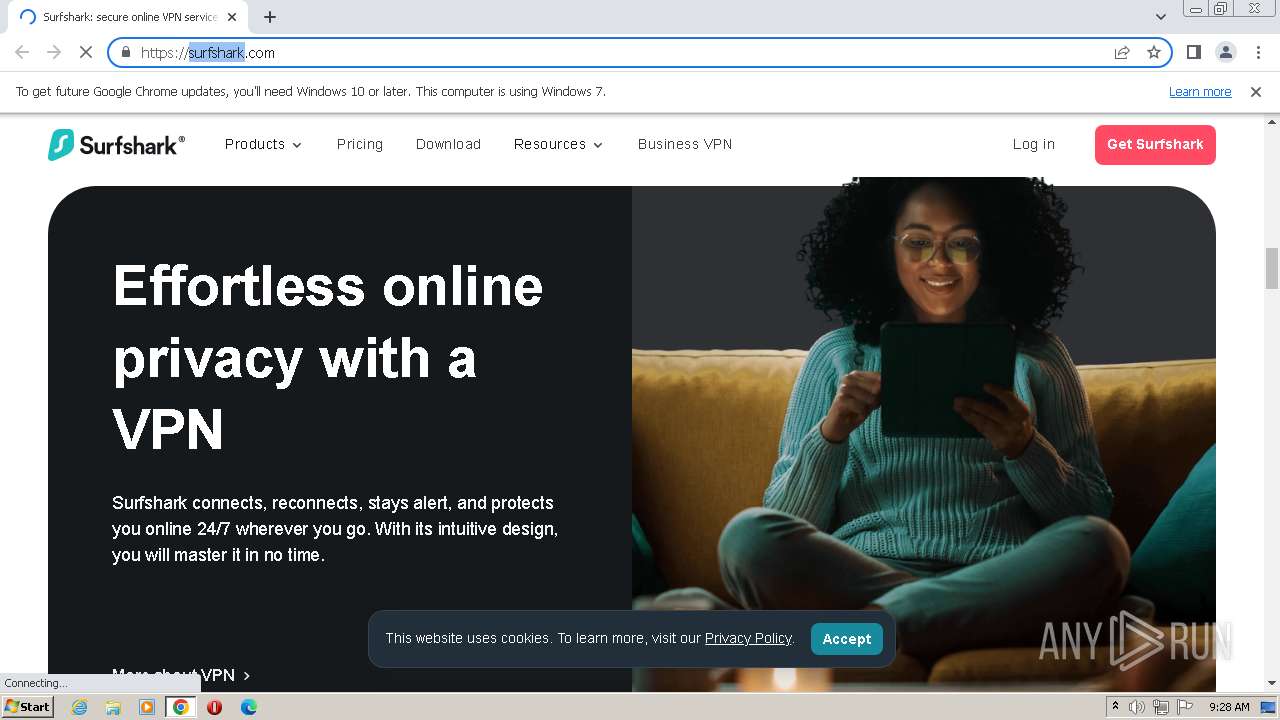The image size is (1280, 720).
Task: Open the media player taskbar icon
Action: click(147, 707)
